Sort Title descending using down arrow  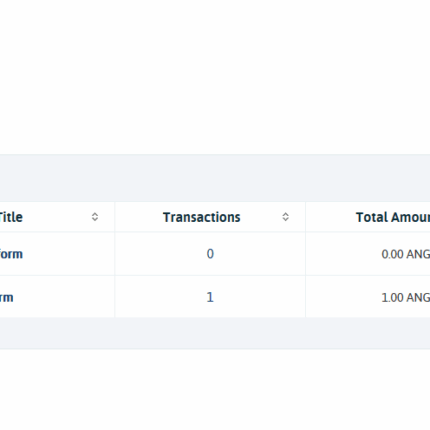point(95,220)
